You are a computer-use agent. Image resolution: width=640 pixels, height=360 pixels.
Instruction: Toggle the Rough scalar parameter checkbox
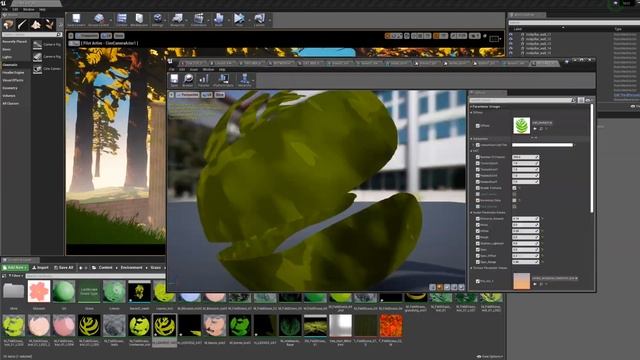tap(478, 237)
